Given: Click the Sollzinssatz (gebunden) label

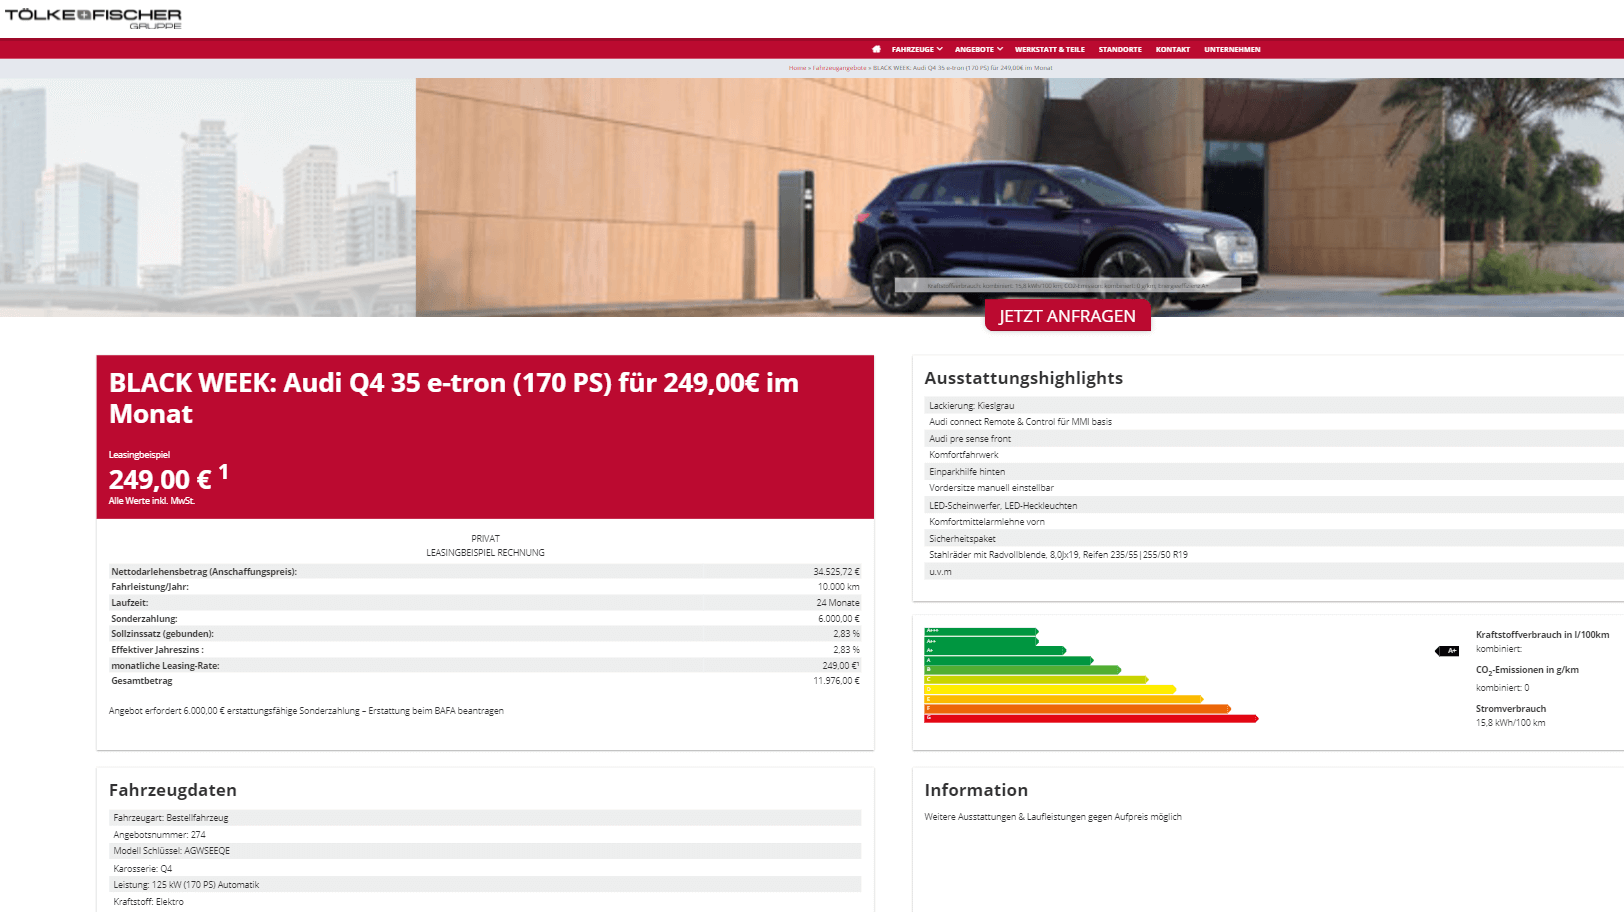Looking at the screenshot, I should tap(162, 634).
